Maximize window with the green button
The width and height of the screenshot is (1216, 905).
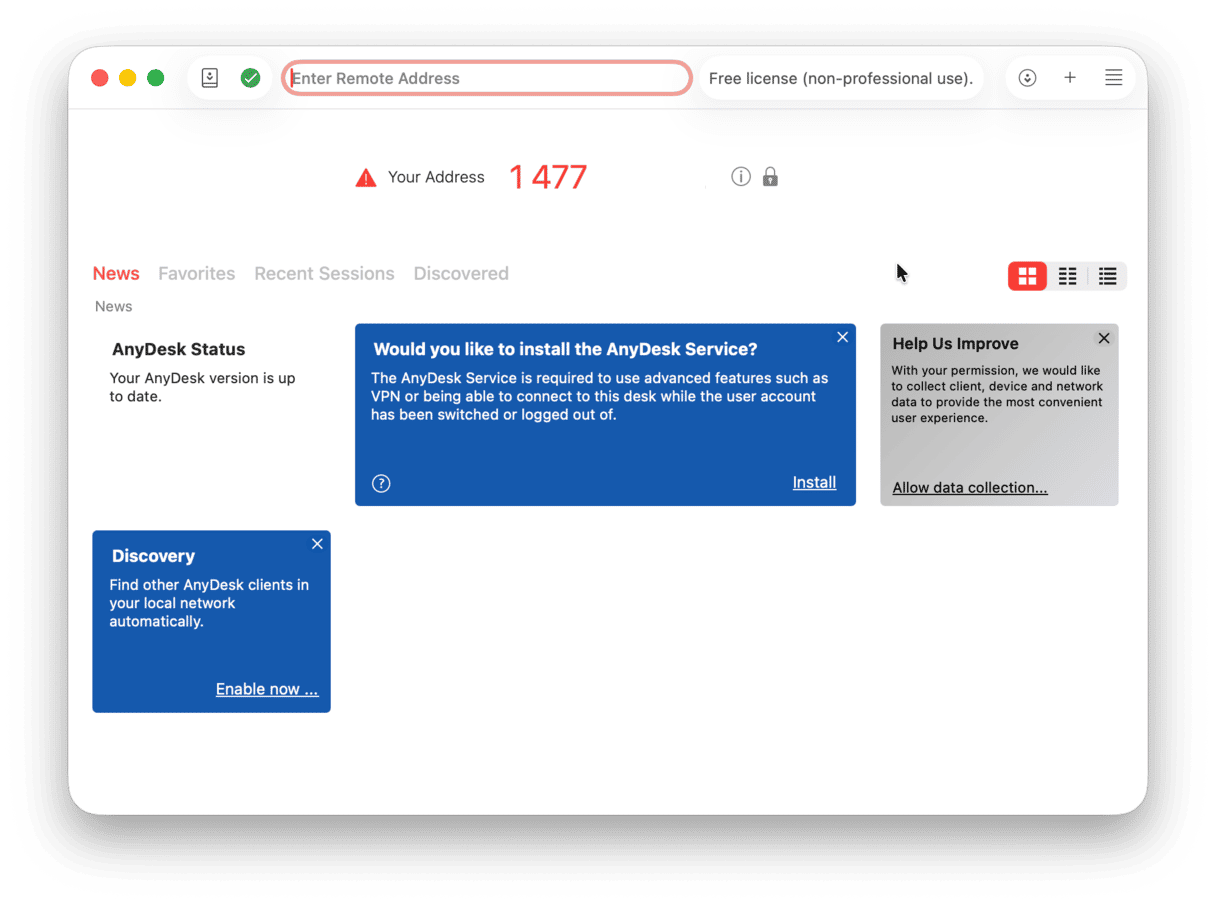[155, 78]
